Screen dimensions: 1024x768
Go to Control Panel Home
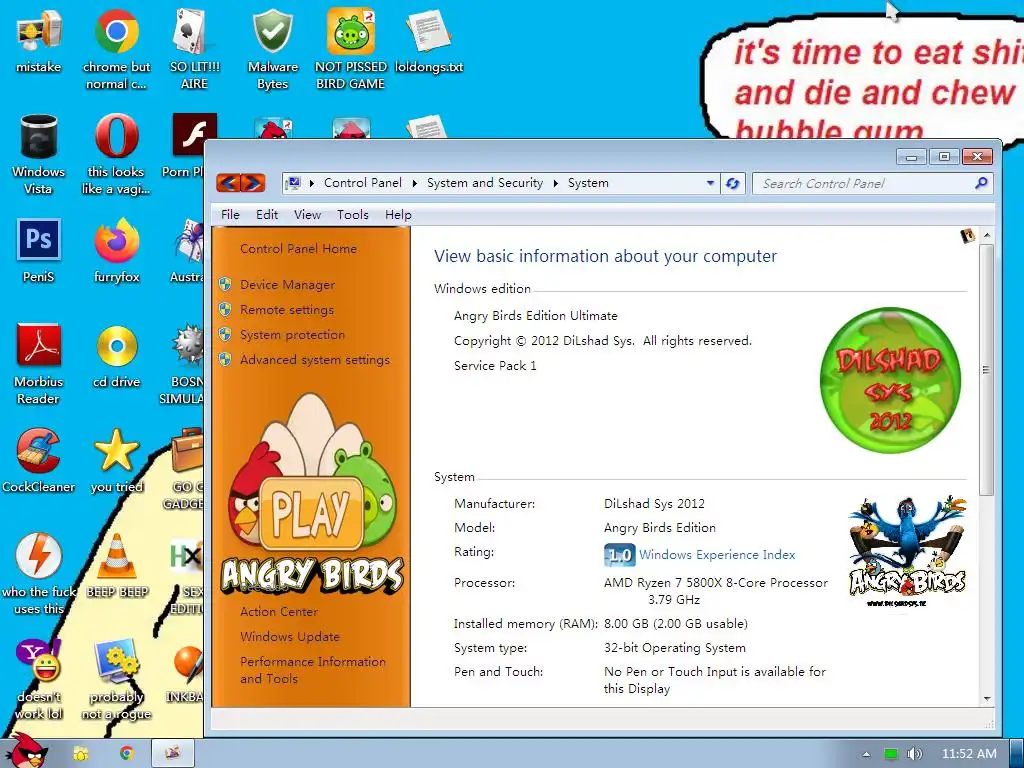click(298, 249)
